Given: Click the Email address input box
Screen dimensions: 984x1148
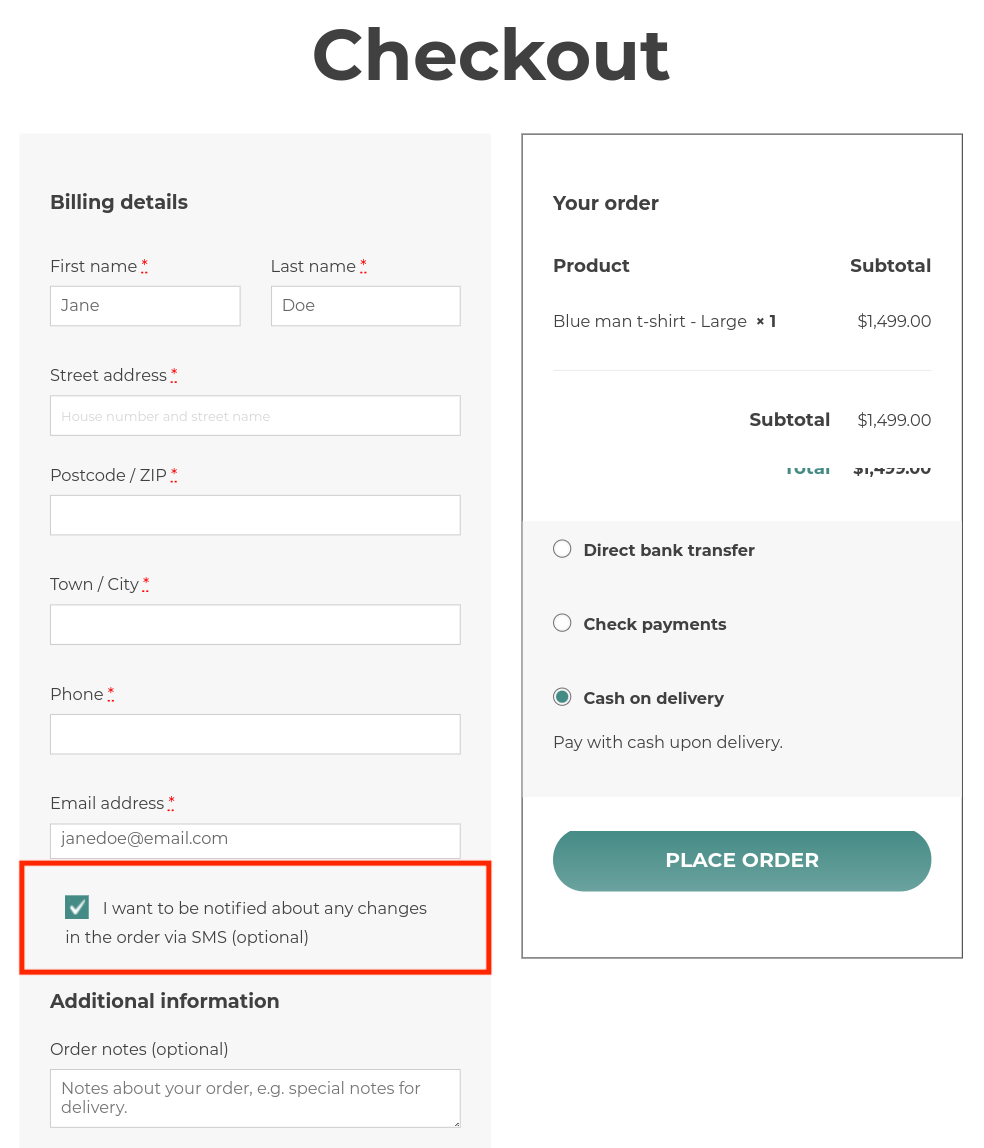Looking at the screenshot, I should (255, 840).
